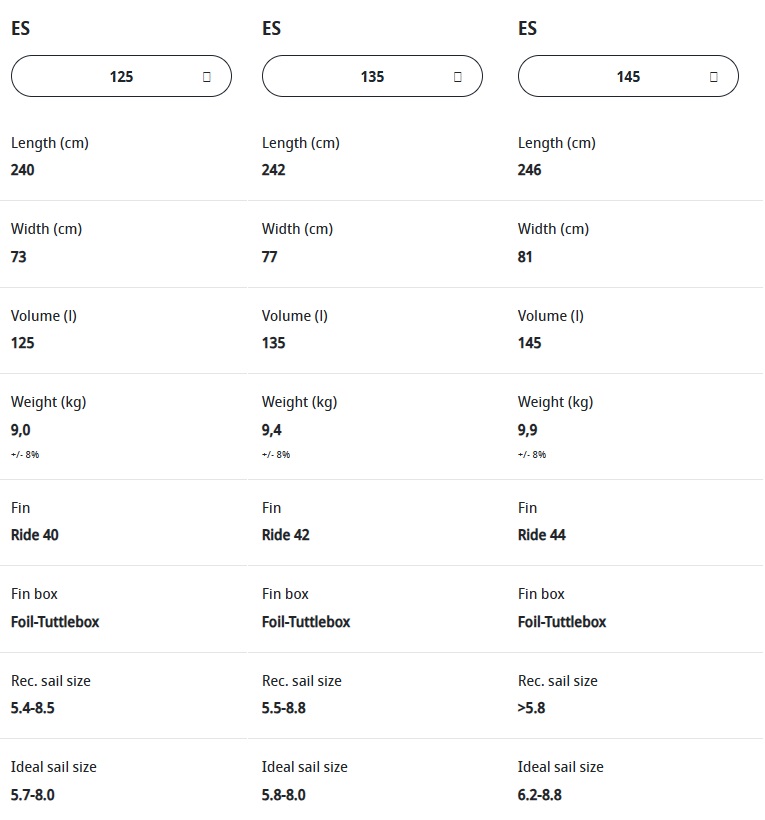Screen dimensions: 765x820
Task: Click the arrow icon in the 135 selector
Action: coord(458,77)
